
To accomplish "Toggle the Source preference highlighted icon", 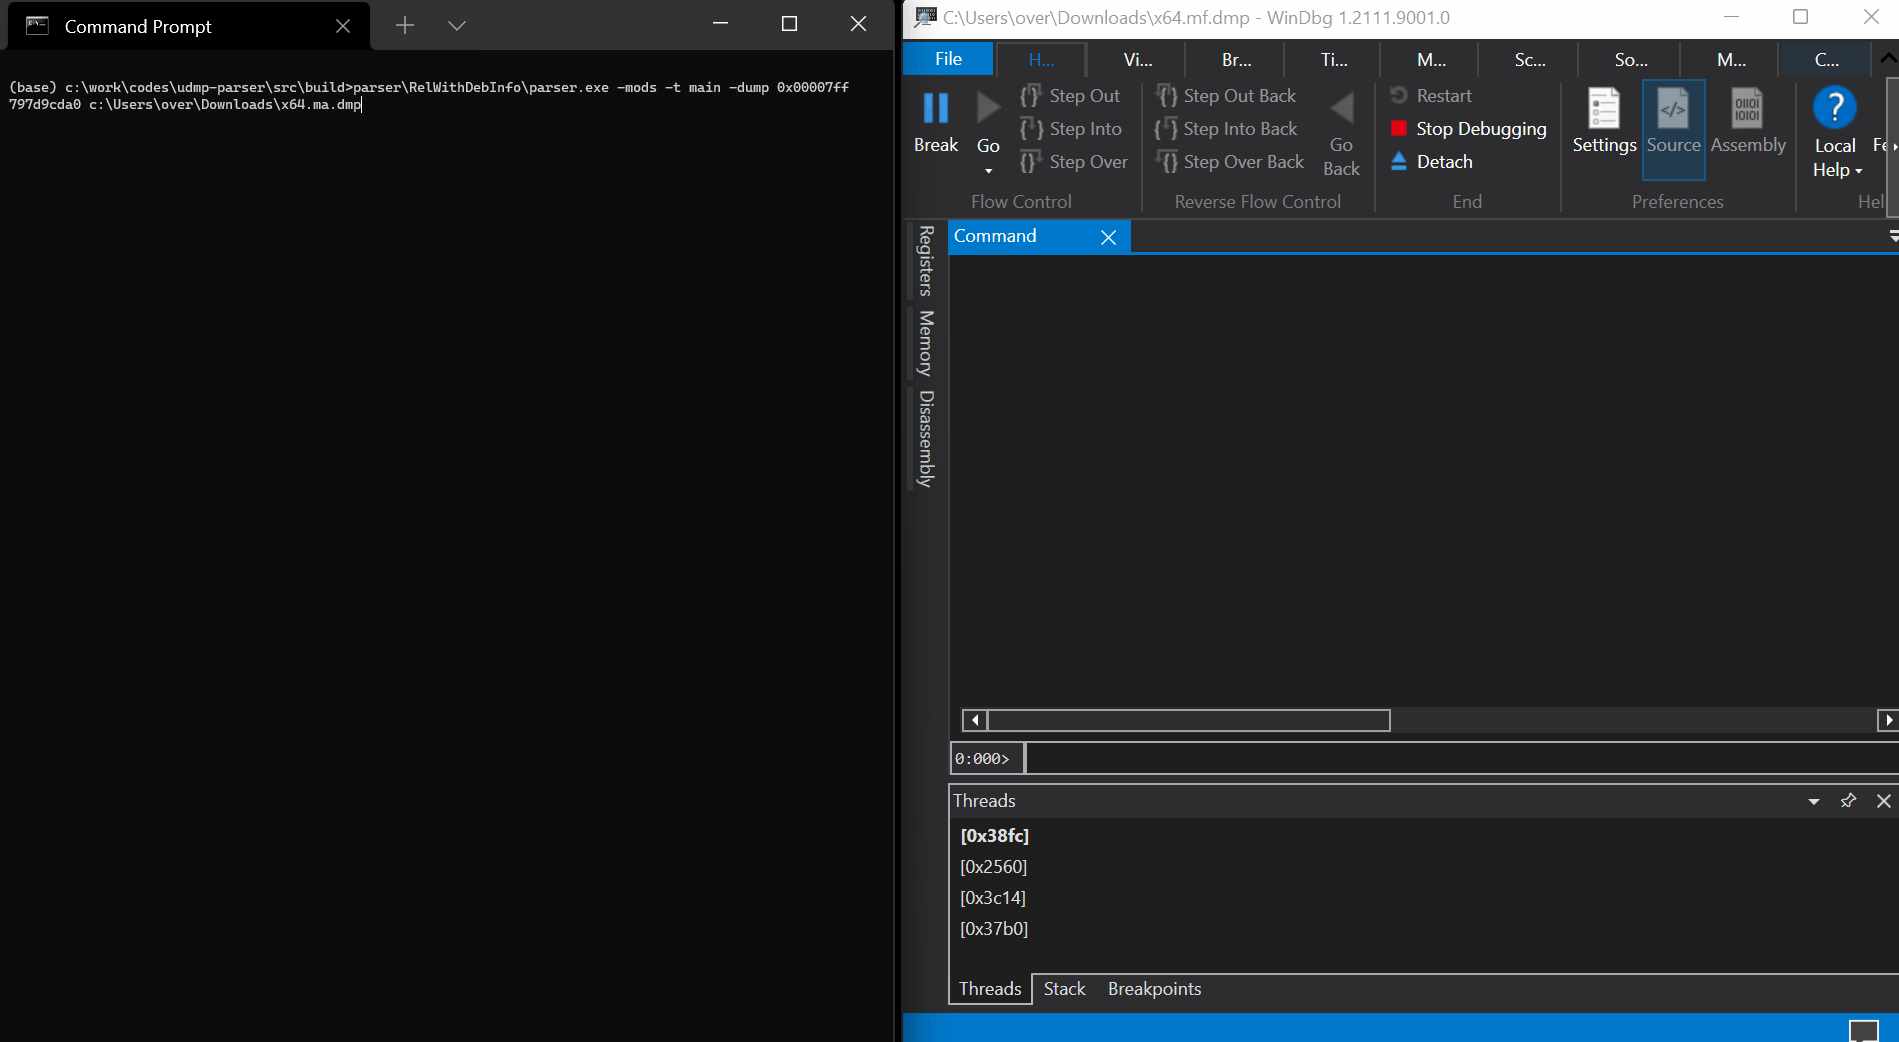I will point(1673,108).
